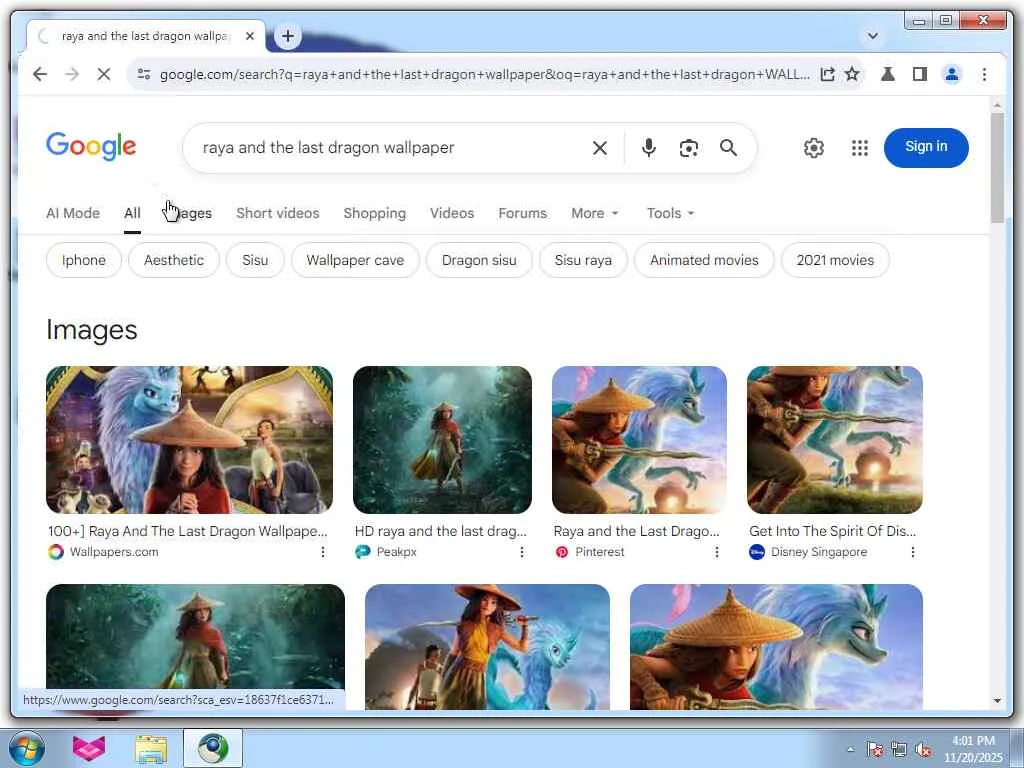
Task: Open the Disney Singapore image thumbnail
Action: click(835, 440)
